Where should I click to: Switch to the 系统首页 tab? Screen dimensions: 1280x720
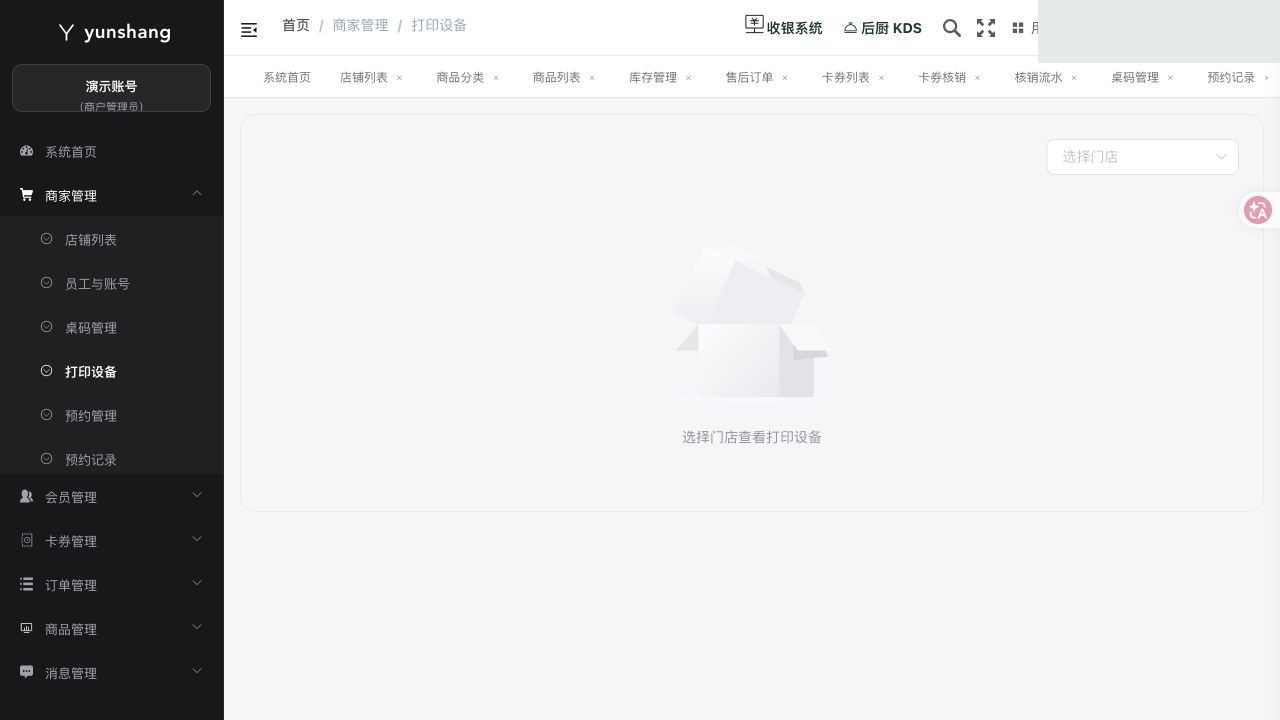pos(287,77)
